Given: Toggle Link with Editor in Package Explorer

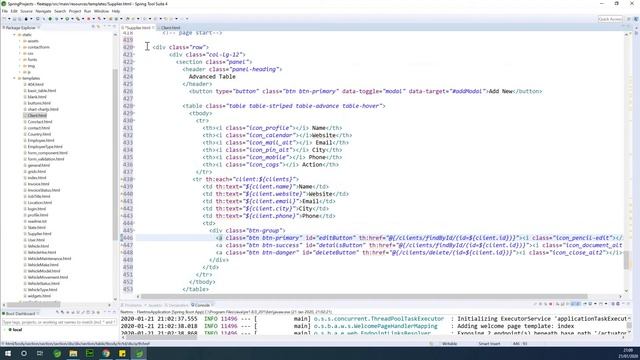Looking at the screenshot, I should point(98,27).
